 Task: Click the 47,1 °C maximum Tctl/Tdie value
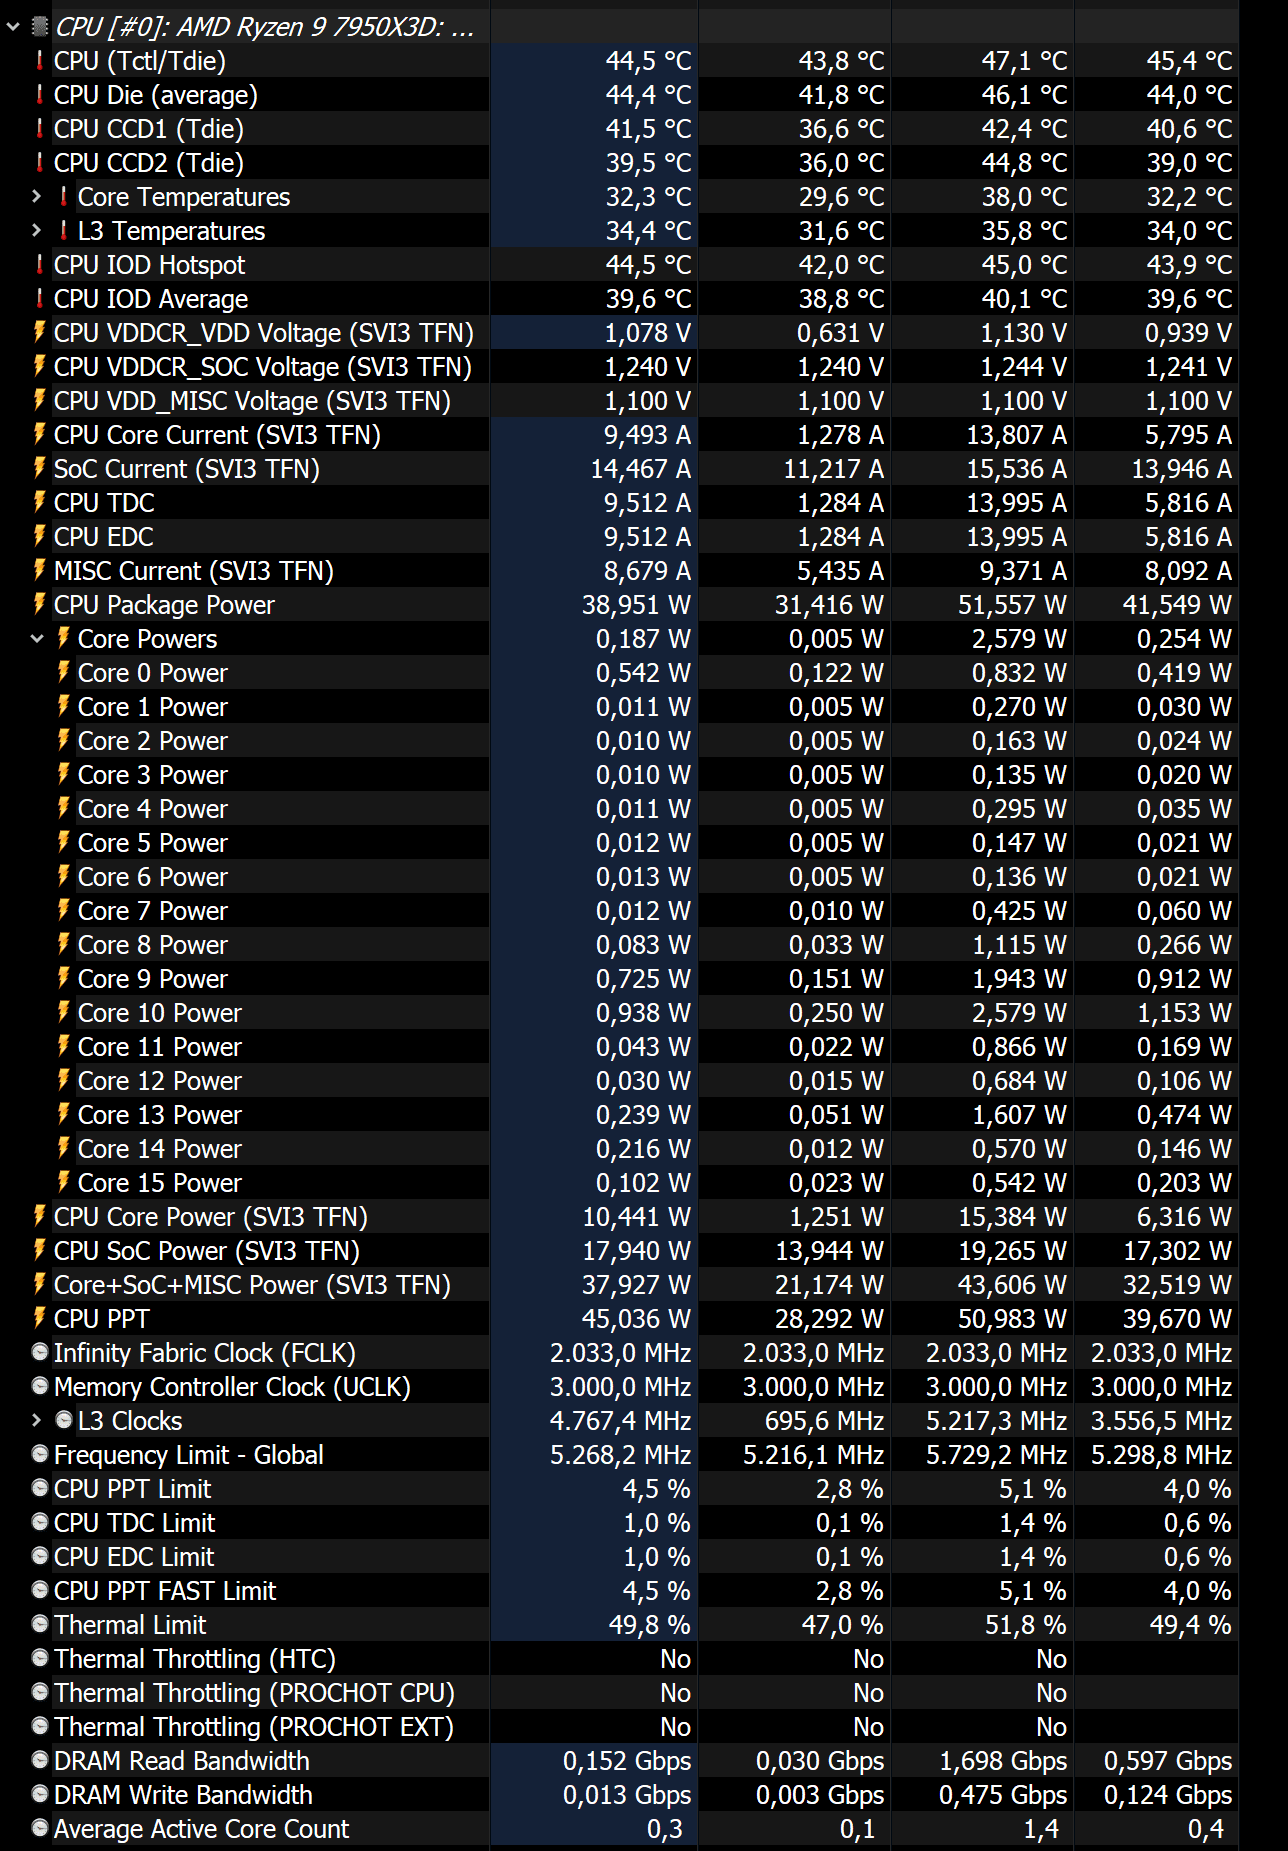point(1024,61)
